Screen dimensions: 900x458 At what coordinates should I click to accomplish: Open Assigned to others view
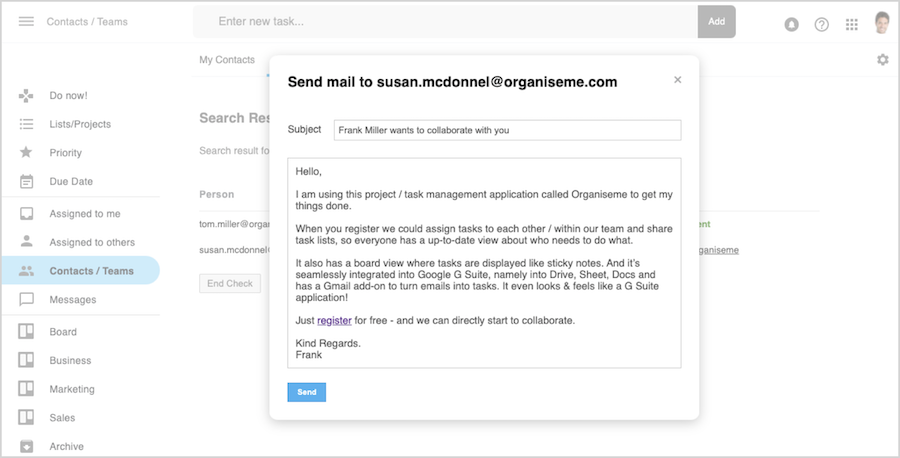[x=92, y=243]
